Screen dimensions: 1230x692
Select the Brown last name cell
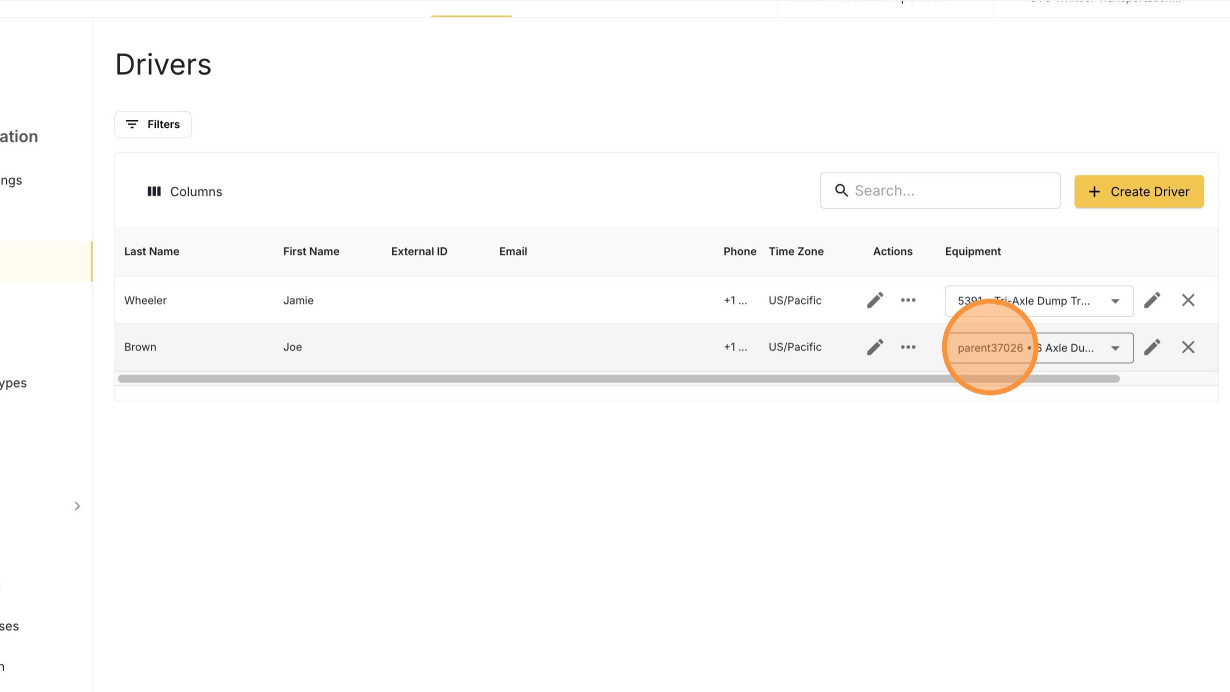(140, 347)
